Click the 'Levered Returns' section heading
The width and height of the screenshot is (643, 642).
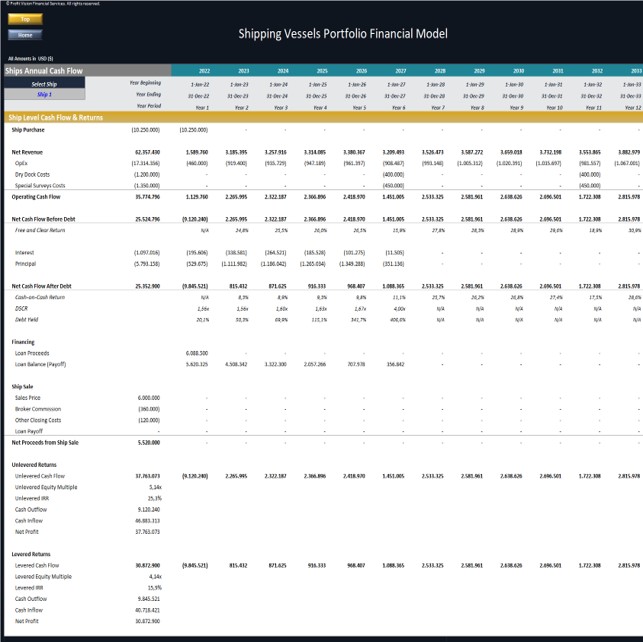click(31, 554)
